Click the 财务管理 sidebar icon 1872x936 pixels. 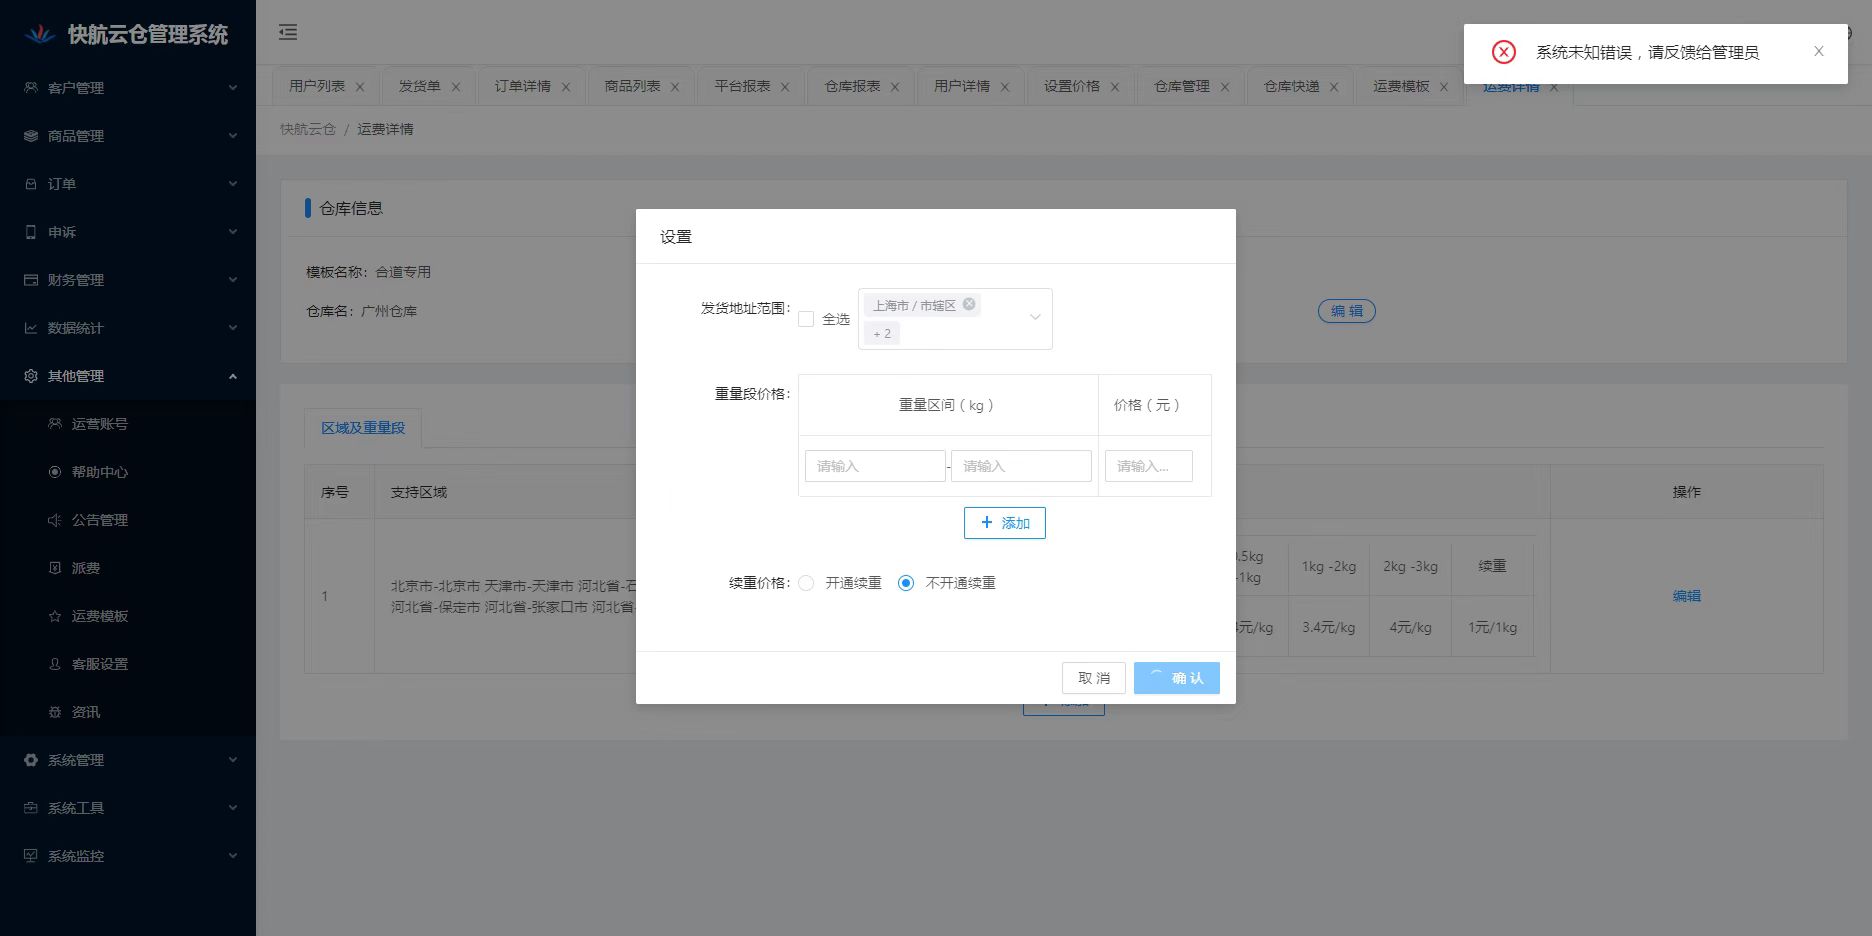tap(31, 280)
